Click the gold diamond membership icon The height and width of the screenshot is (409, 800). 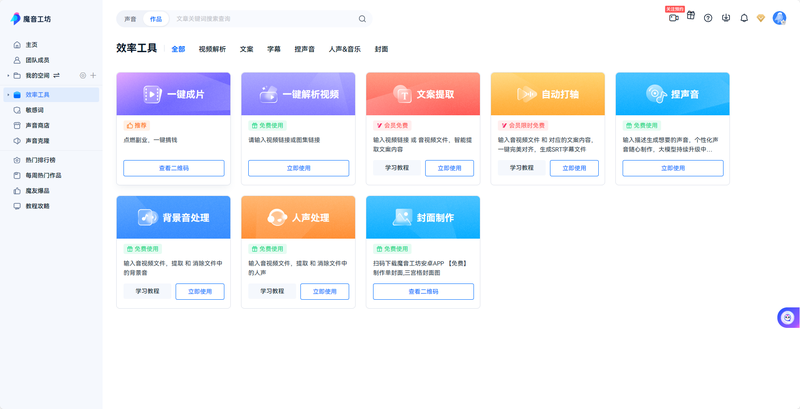click(x=761, y=18)
